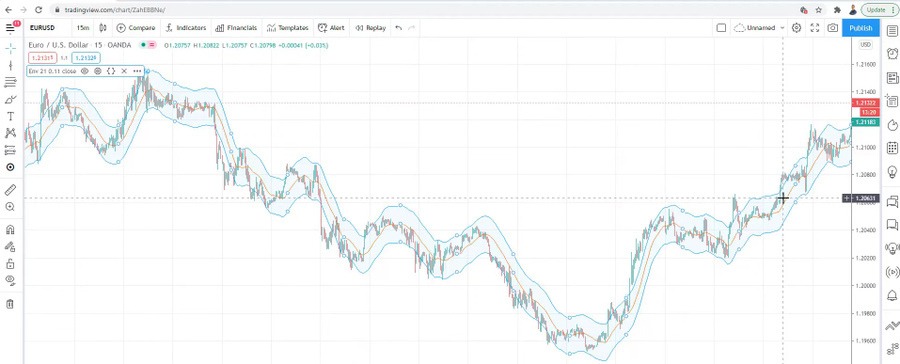900x364 pixels.
Task: Select the Text tool in left toolbar
Action: coord(10,116)
